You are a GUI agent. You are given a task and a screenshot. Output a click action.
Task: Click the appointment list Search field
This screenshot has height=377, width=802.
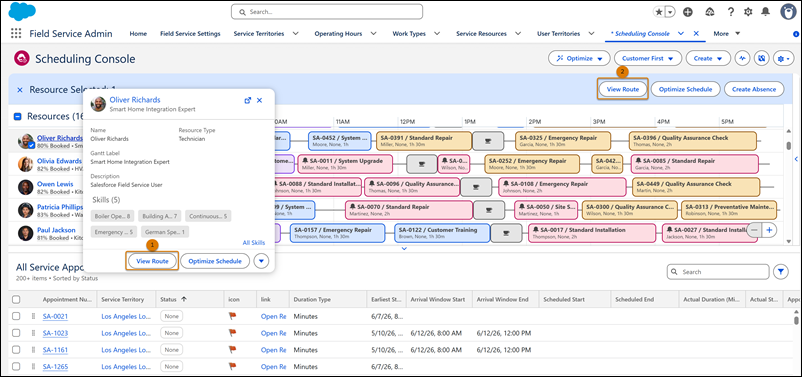click(718, 272)
